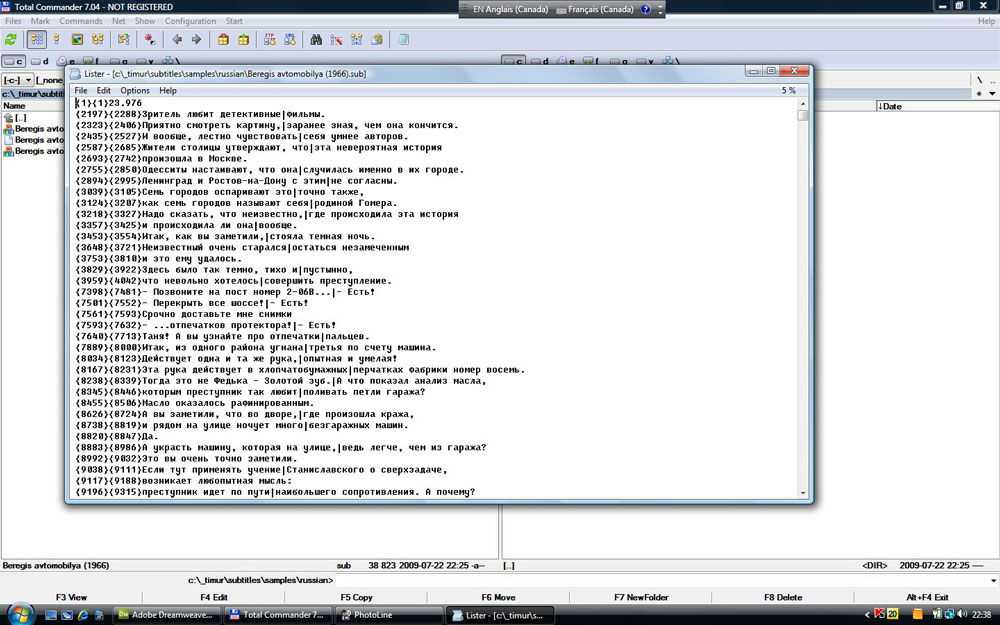Click the Pack files gift-box icon
The width and height of the screenshot is (1000, 625).
[x=222, y=40]
